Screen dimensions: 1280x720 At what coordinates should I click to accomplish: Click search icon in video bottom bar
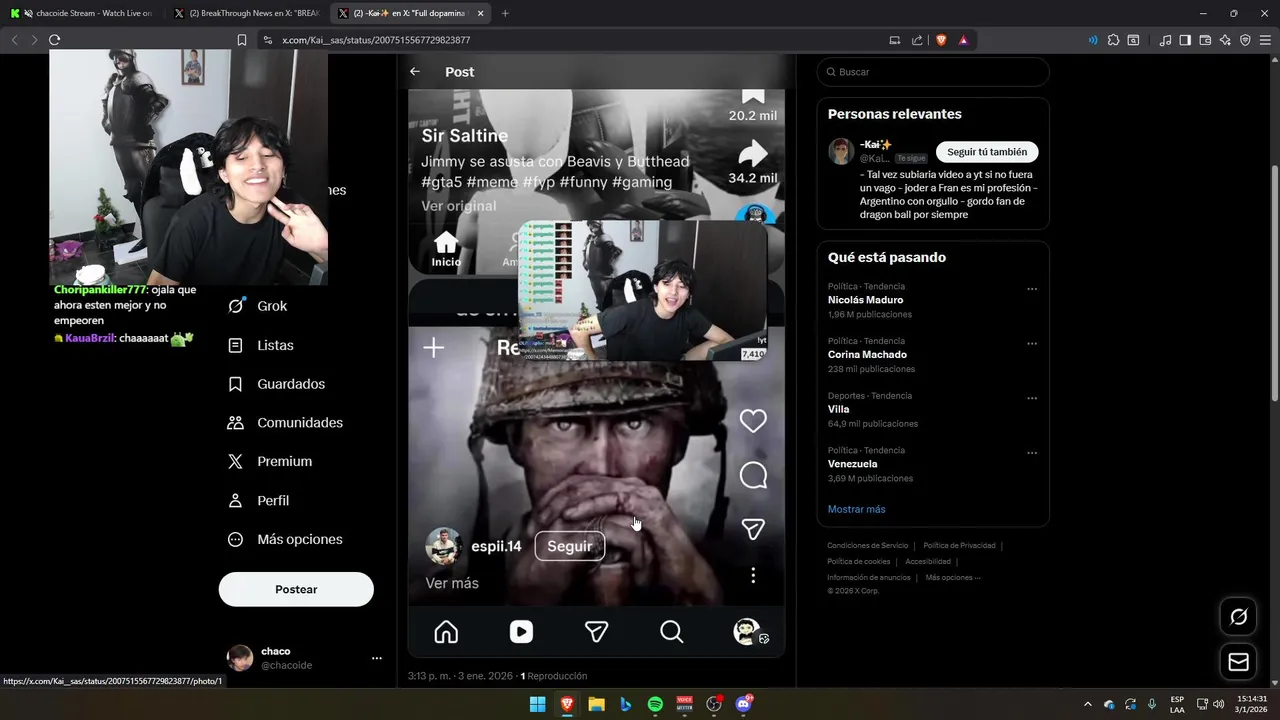[x=671, y=632]
